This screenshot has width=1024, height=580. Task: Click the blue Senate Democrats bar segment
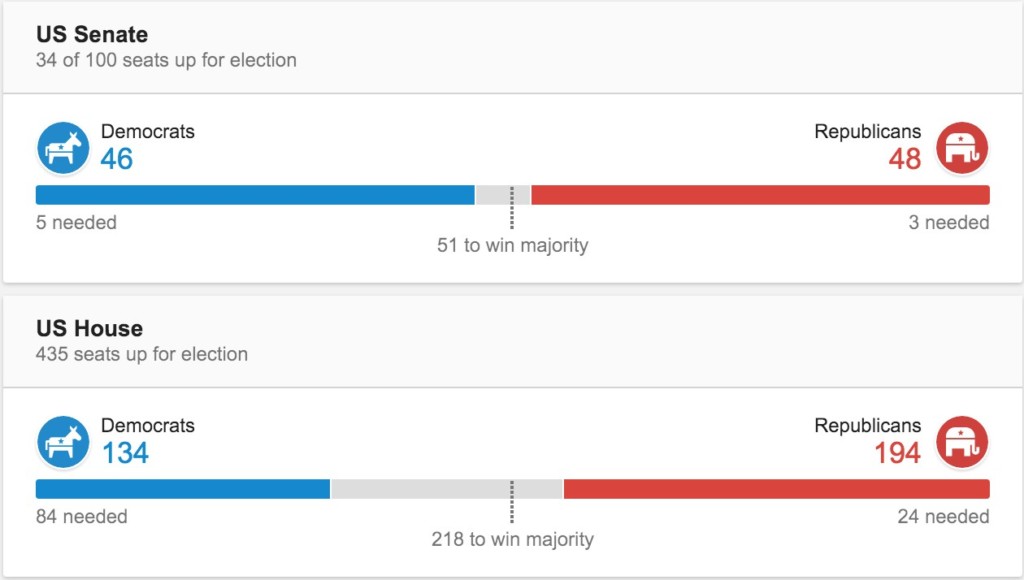click(255, 195)
